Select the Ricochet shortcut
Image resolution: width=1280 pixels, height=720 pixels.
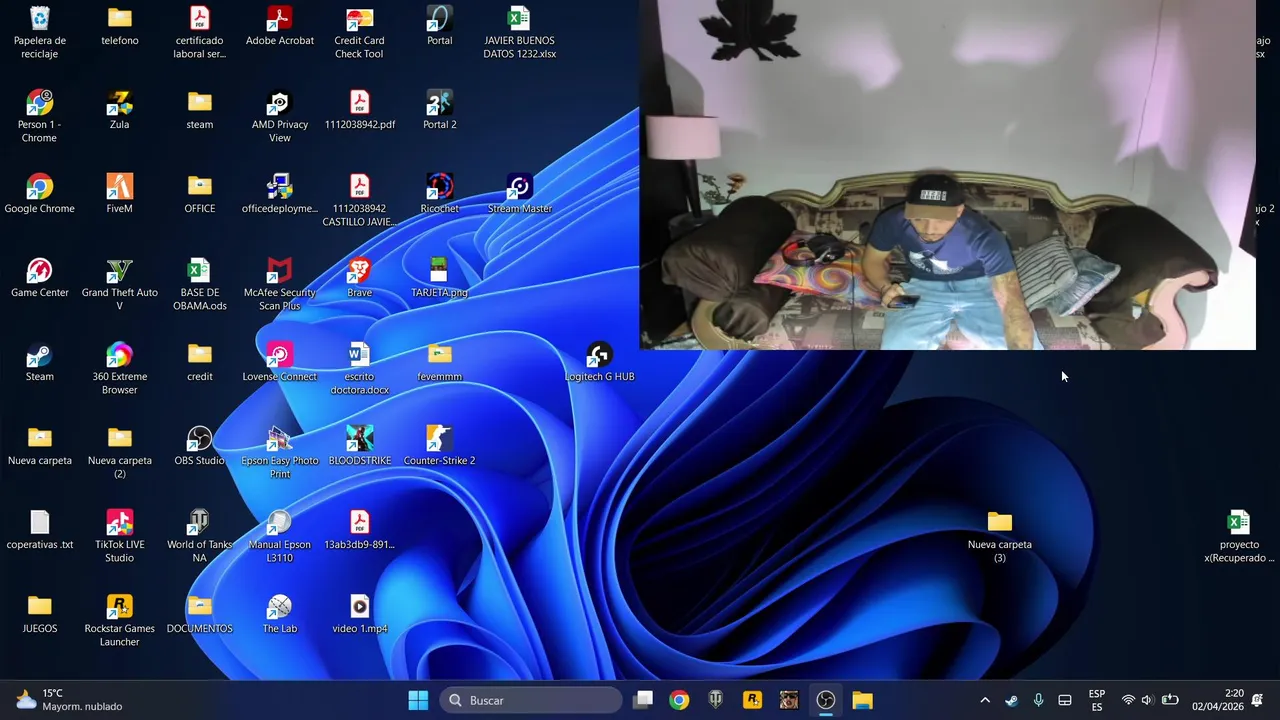[x=439, y=194]
